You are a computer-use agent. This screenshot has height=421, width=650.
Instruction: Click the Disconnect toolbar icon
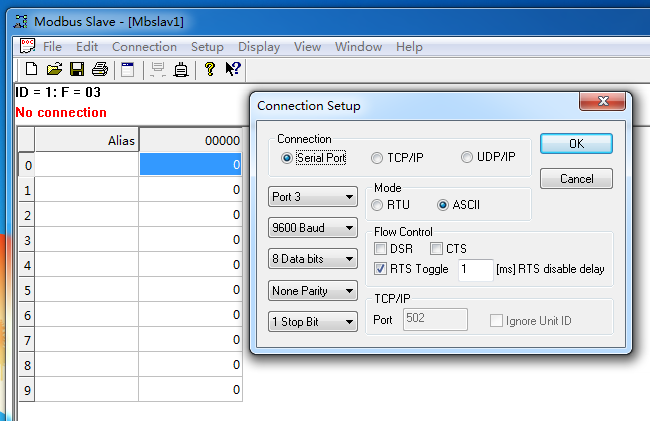[181, 69]
